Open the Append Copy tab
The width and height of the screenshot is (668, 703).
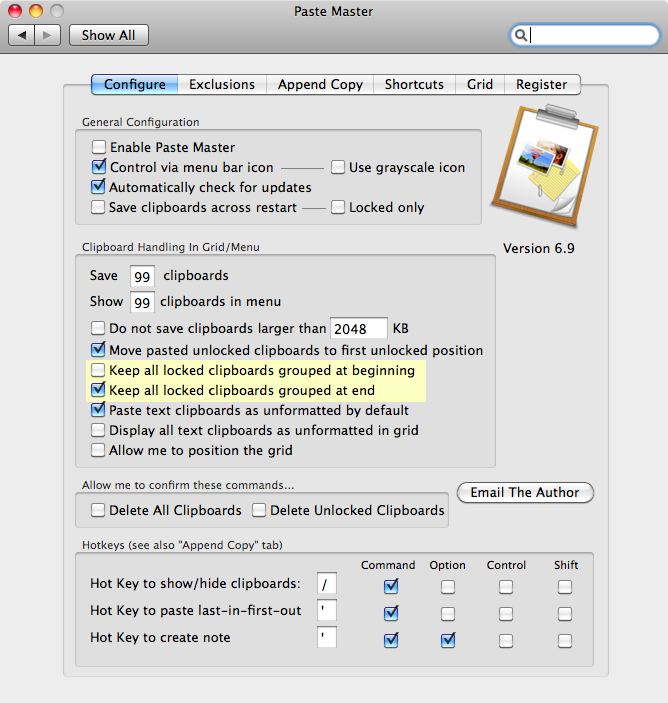tap(320, 85)
